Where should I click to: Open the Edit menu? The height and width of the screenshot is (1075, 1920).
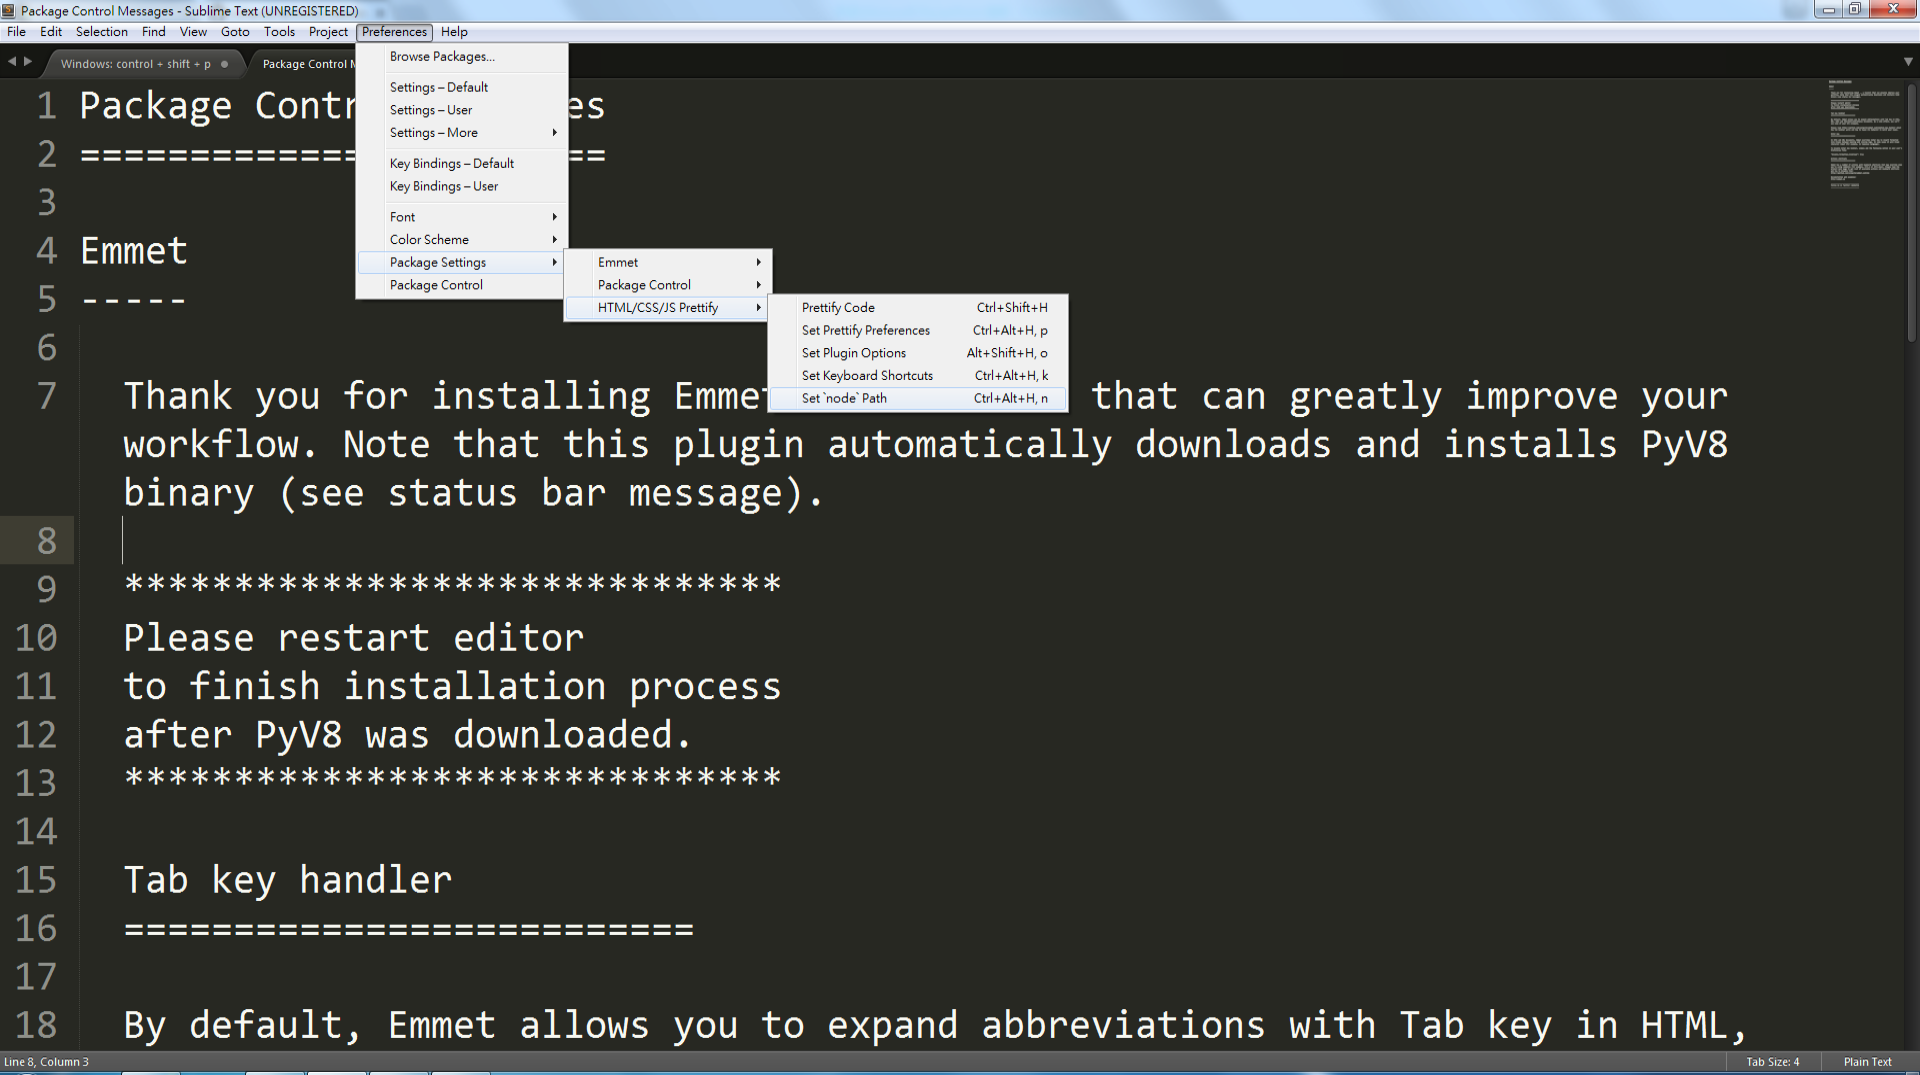(x=51, y=32)
